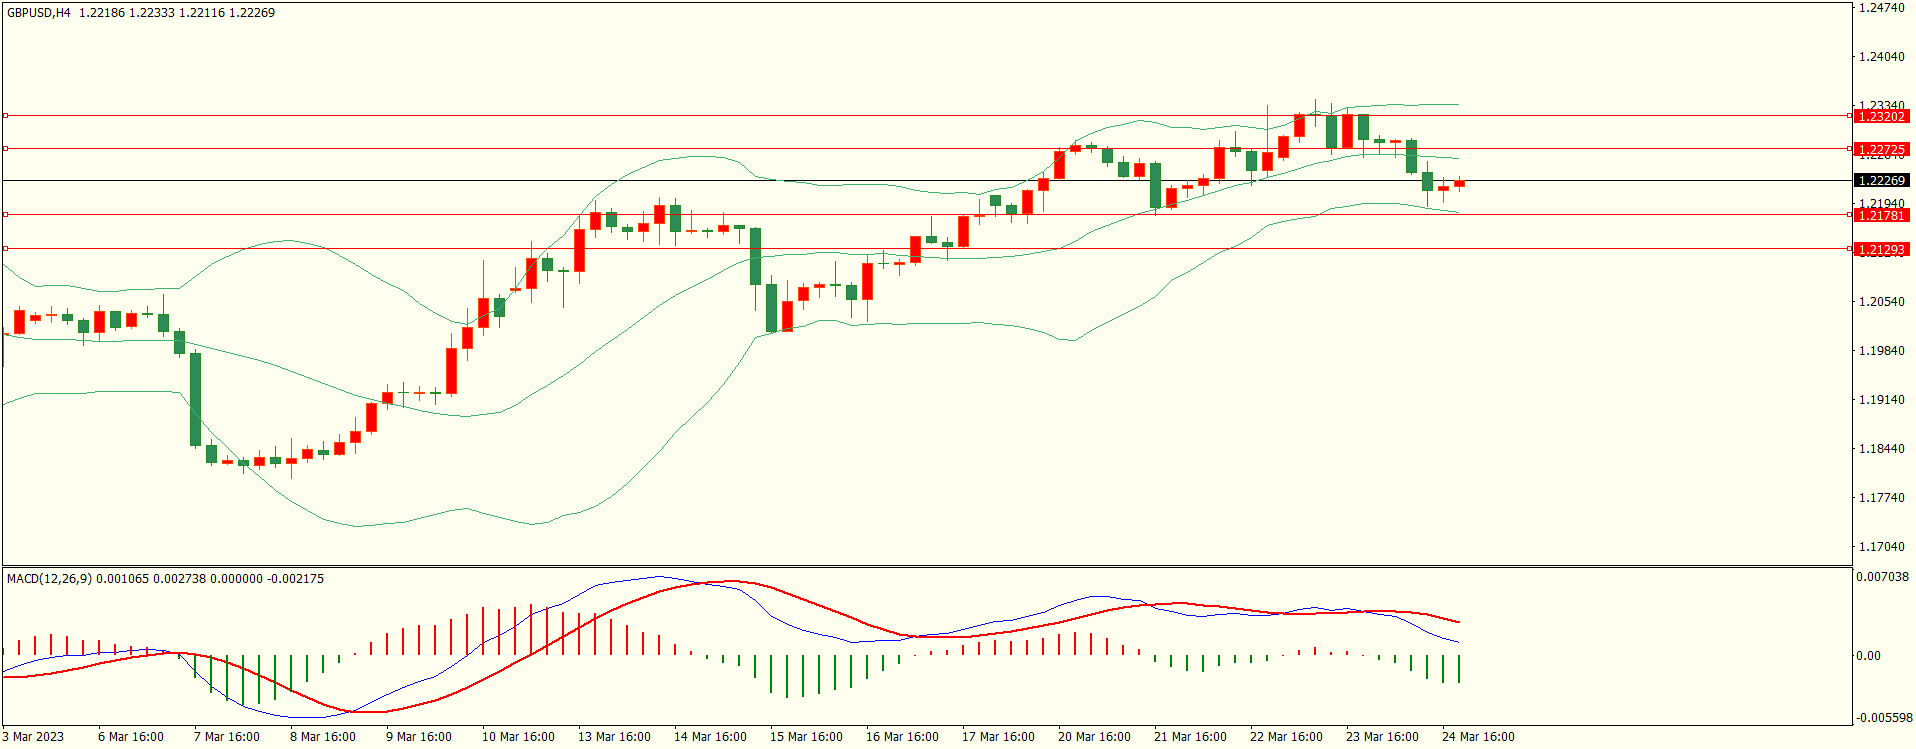The height and width of the screenshot is (749, 1916).
Task: Click the 22 Mar 16:00 time label
Action: pos(1286,737)
